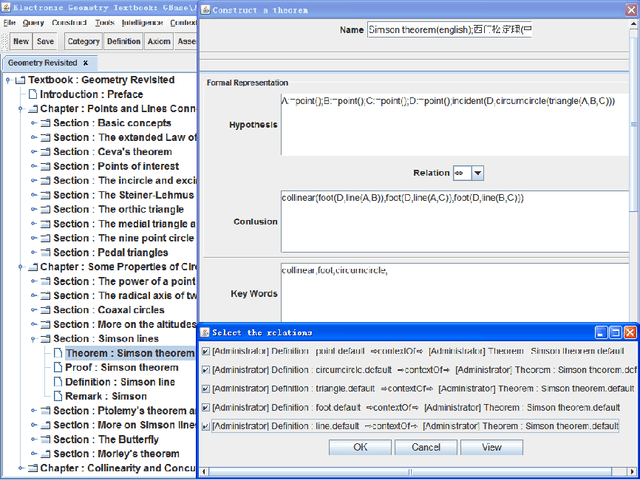This screenshot has width=640, height=480.
Task: Collapse Chapter Points and Lines node
Action: (20, 109)
